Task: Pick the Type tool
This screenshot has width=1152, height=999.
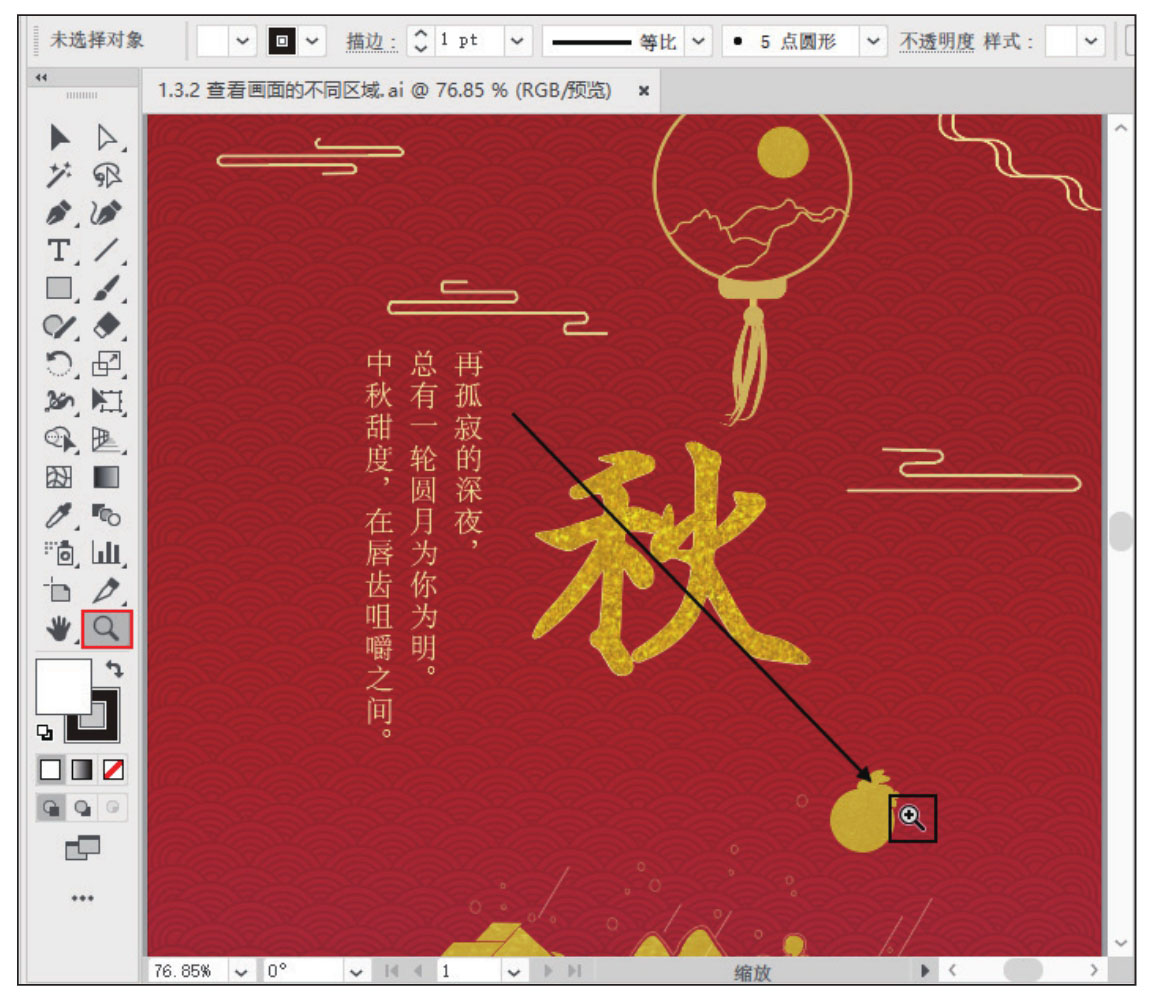Action: 59,250
